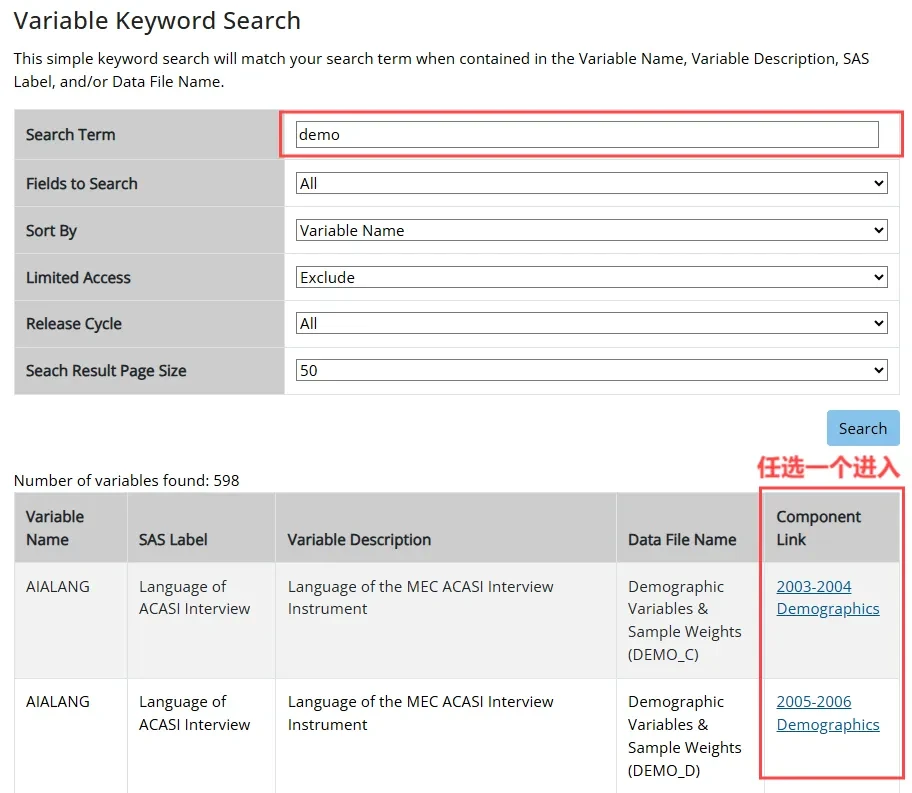Click the Component Link column header
The width and height of the screenshot is (912, 793).
click(818, 528)
